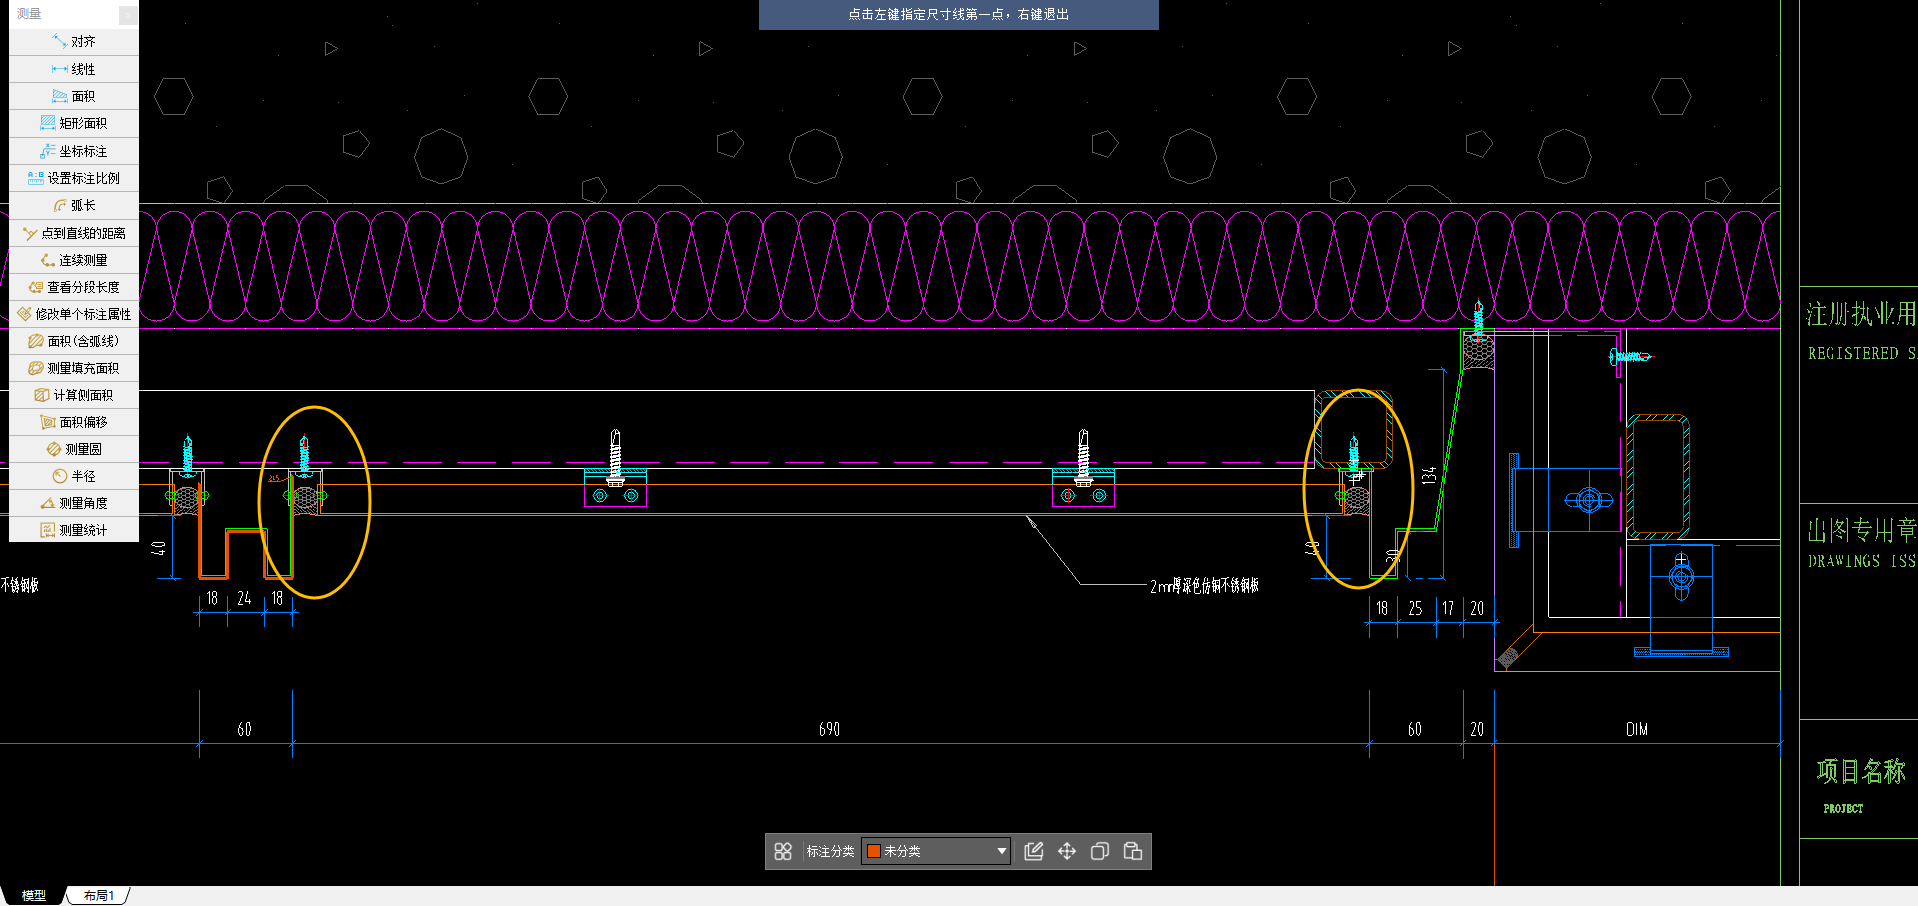Select 测量填充面积 measure fill area tool
This screenshot has width=1918, height=906.
point(74,368)
